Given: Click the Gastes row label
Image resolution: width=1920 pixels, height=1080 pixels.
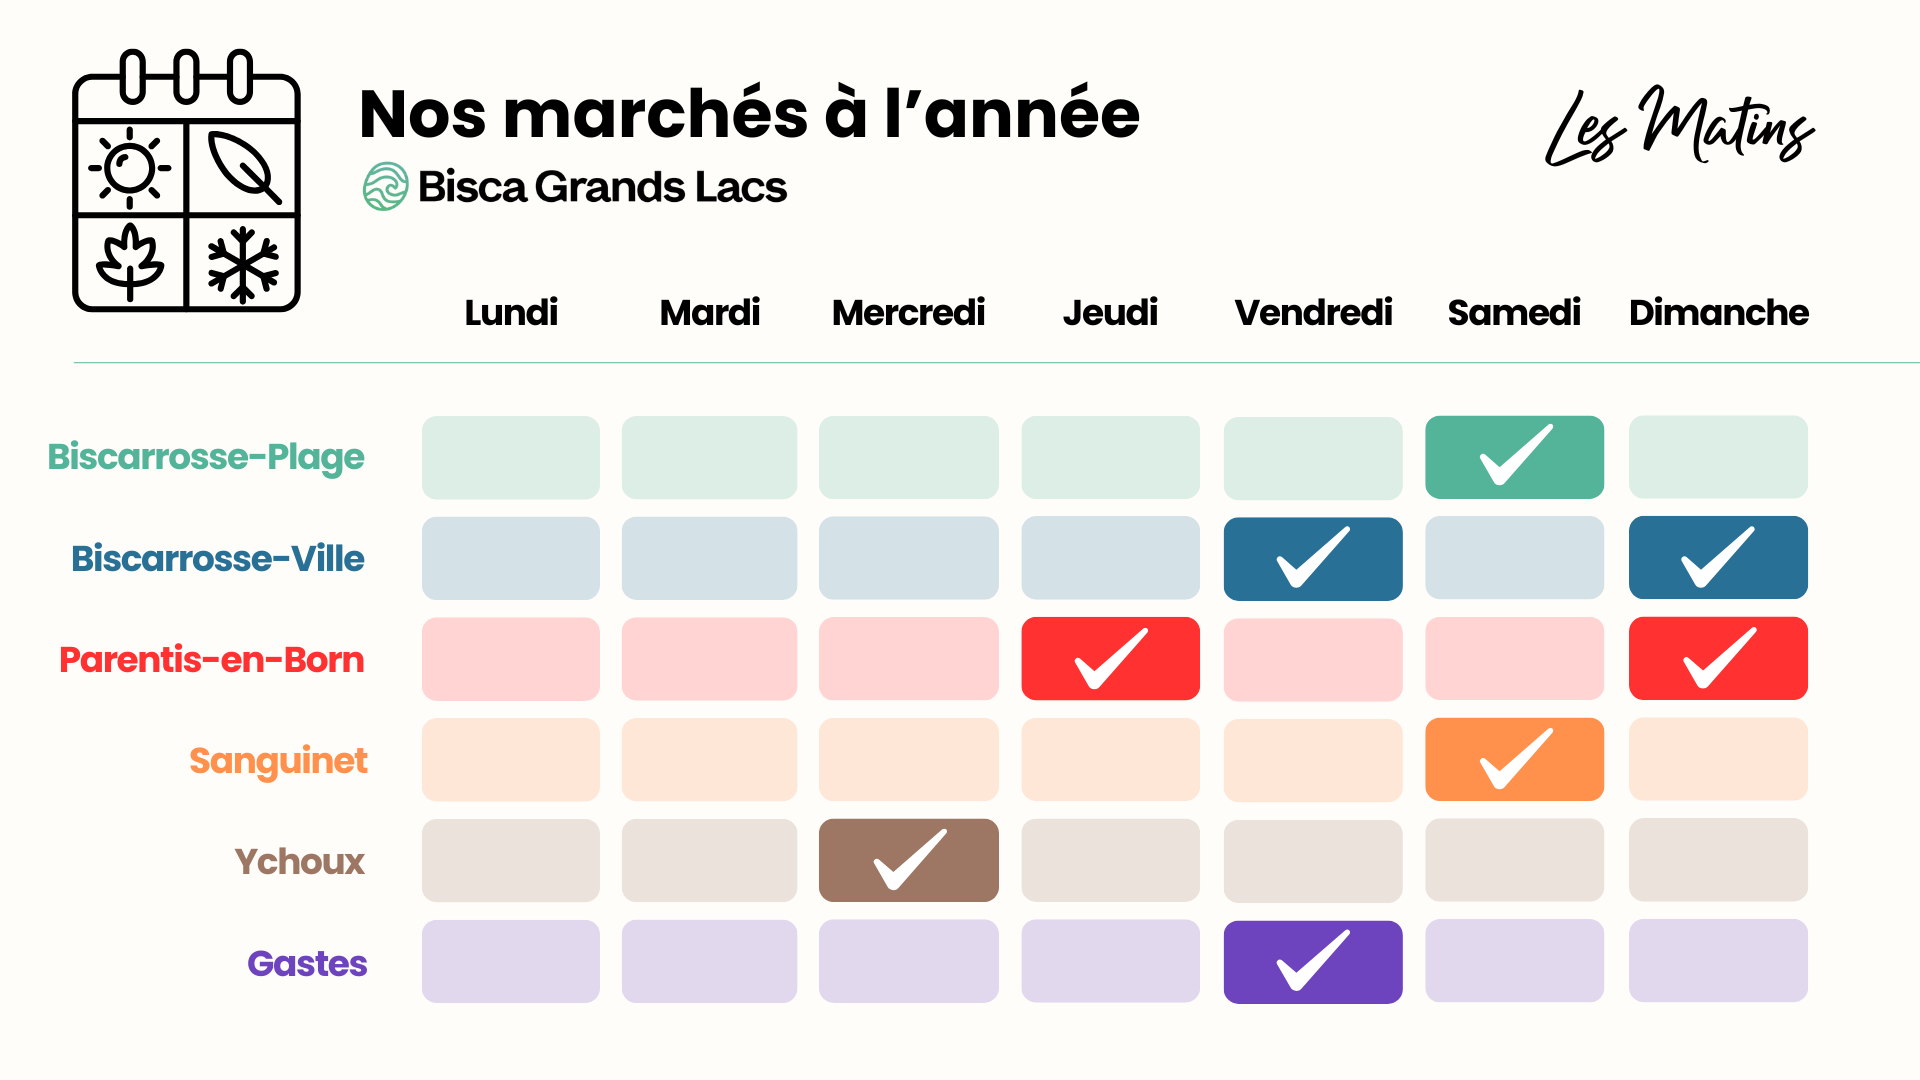Looking at the screenshot, I should (x=307, y=963).
